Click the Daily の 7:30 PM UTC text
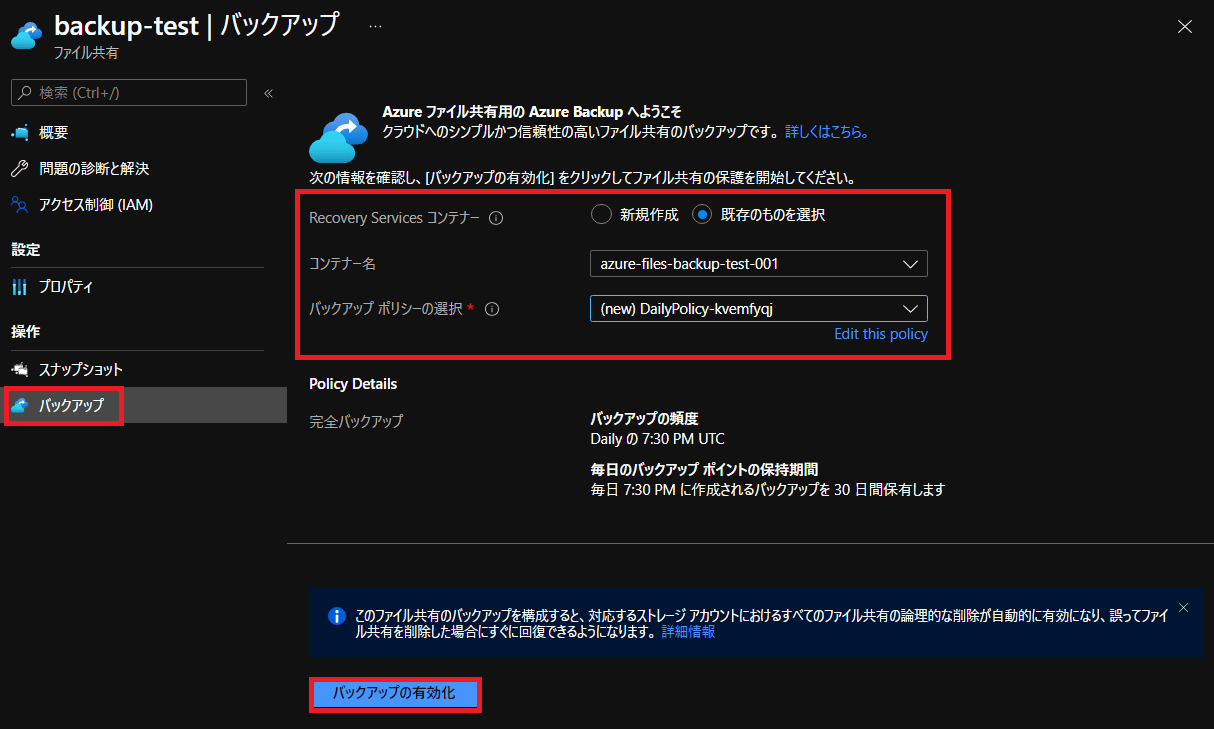The width and height of the screenshot is (1214, 729). pyautogui.click(x=658, y=439)
